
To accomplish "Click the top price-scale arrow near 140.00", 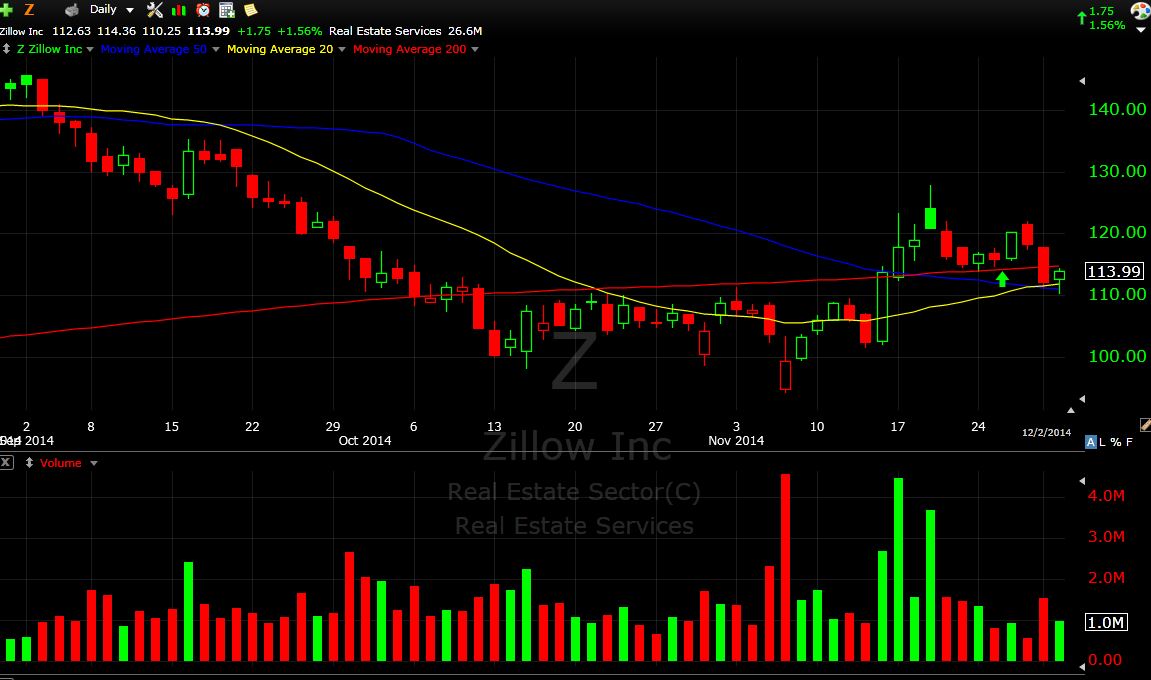I will click(1082, 81).
